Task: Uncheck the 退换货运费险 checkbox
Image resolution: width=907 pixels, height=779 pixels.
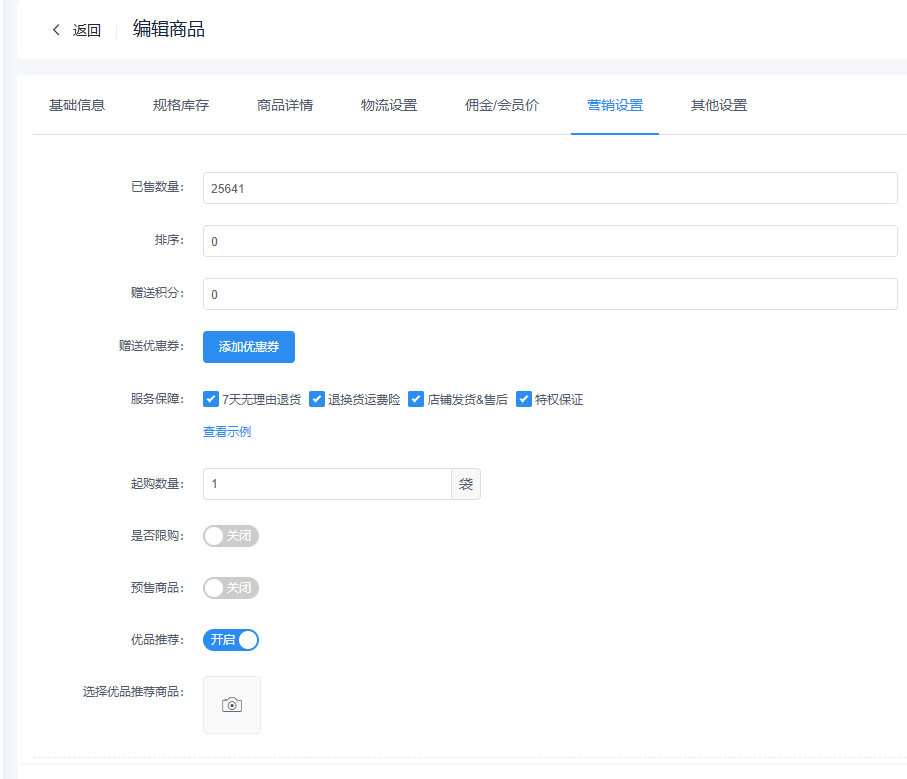Action: (317, 399)
